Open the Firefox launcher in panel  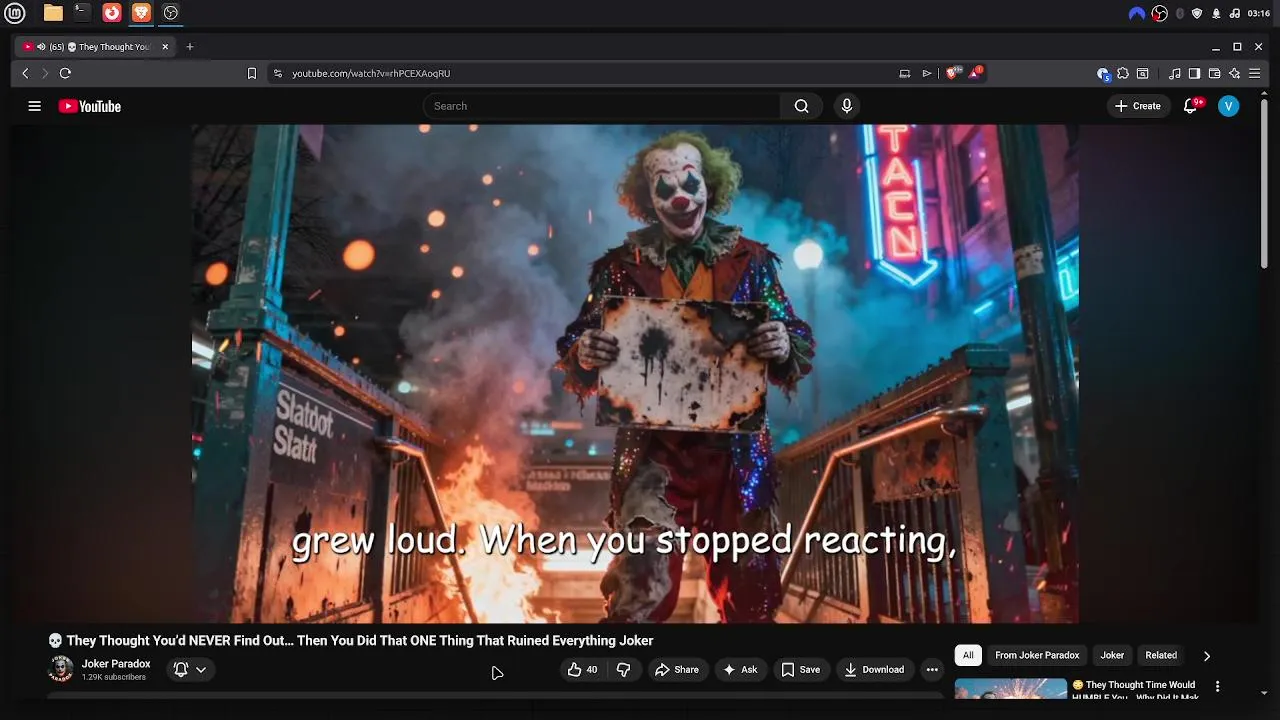(112, 13)
